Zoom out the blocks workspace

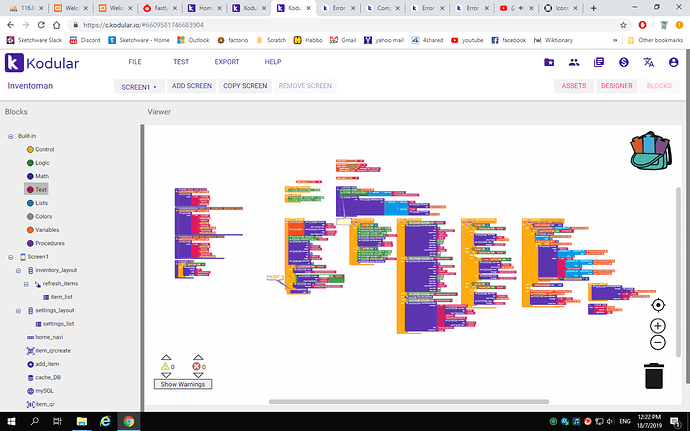pos(658,343)
